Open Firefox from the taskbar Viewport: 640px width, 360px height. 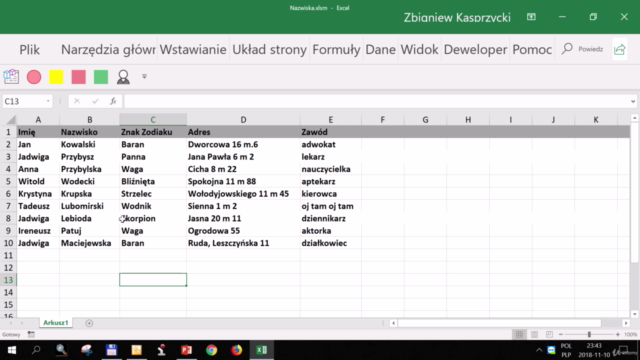[236, 350]
